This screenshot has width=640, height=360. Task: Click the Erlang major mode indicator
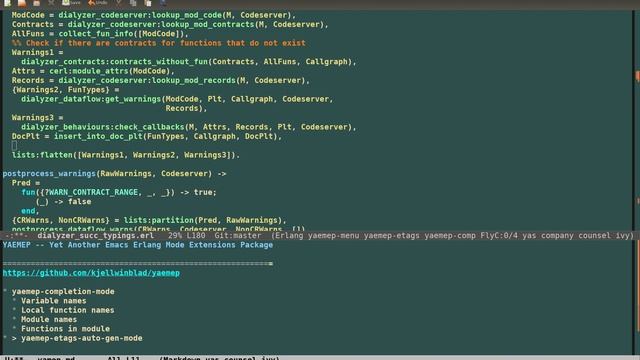[289, 236]
